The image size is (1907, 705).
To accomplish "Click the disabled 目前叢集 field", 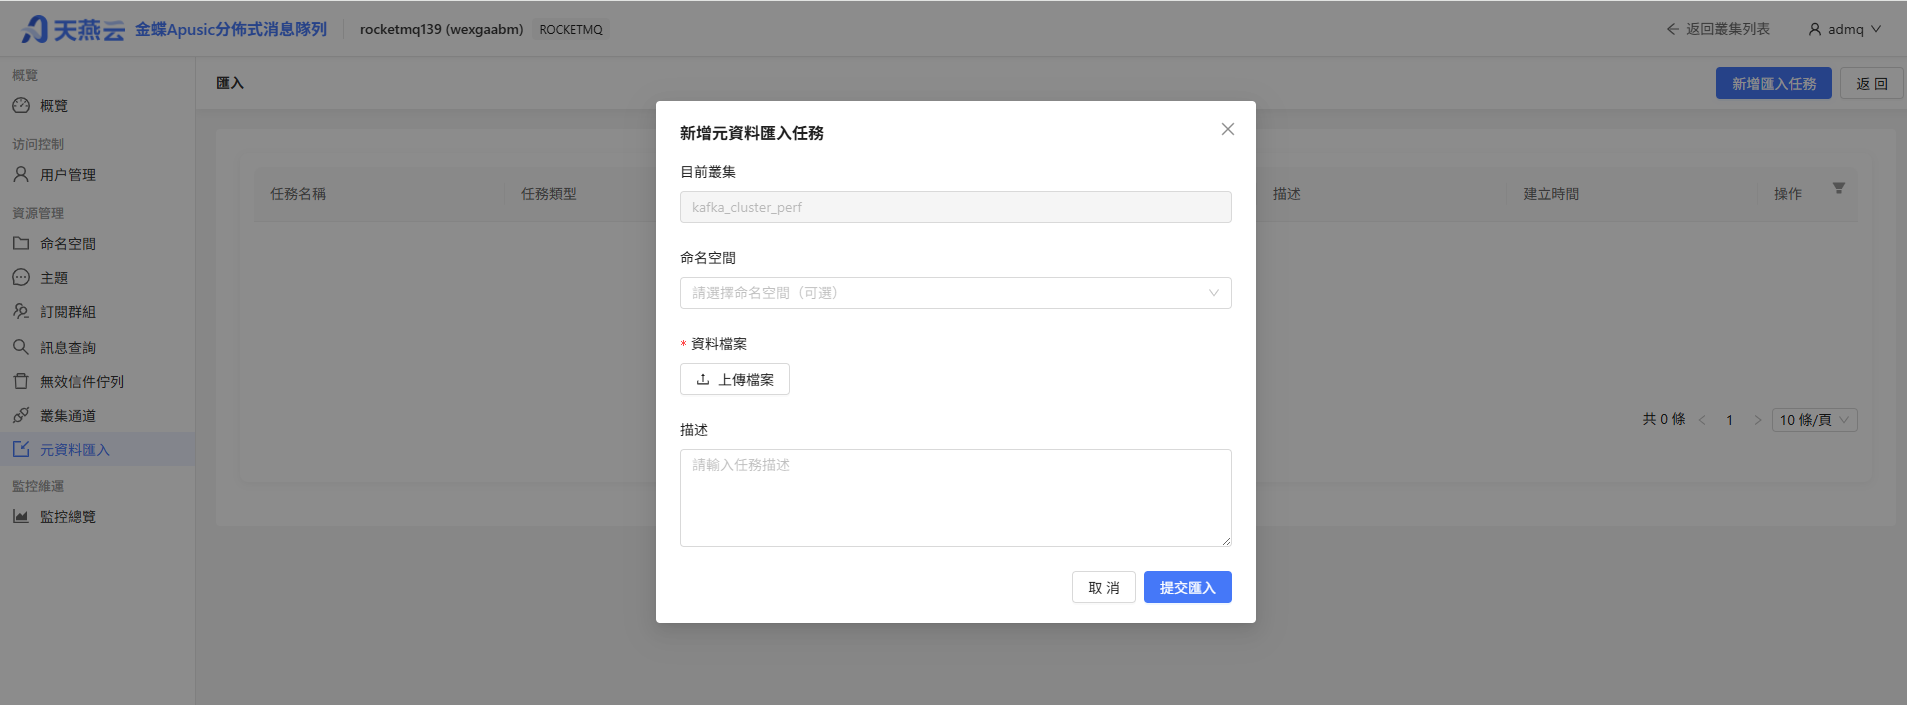I will point(956,207).
